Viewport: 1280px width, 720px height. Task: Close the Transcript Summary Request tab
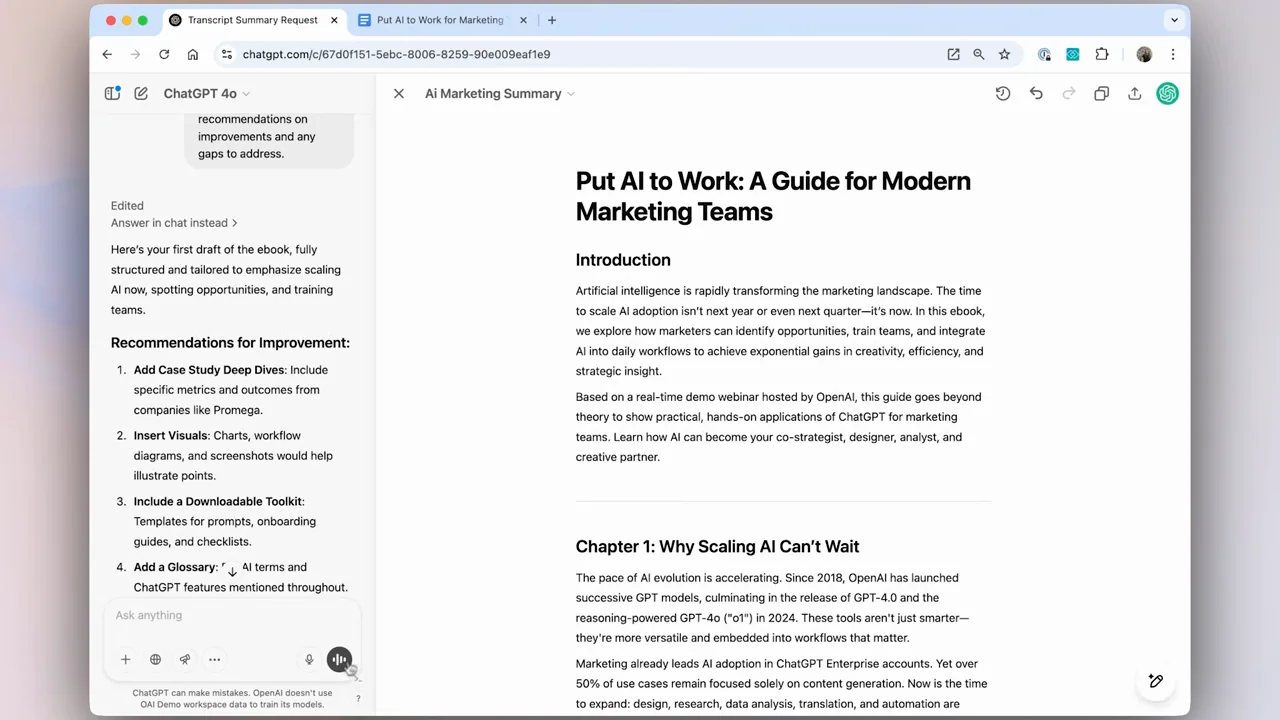334,20
